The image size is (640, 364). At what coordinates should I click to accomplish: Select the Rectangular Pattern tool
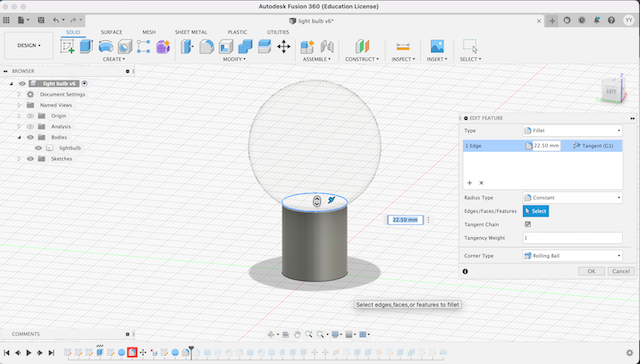[144, 47]
